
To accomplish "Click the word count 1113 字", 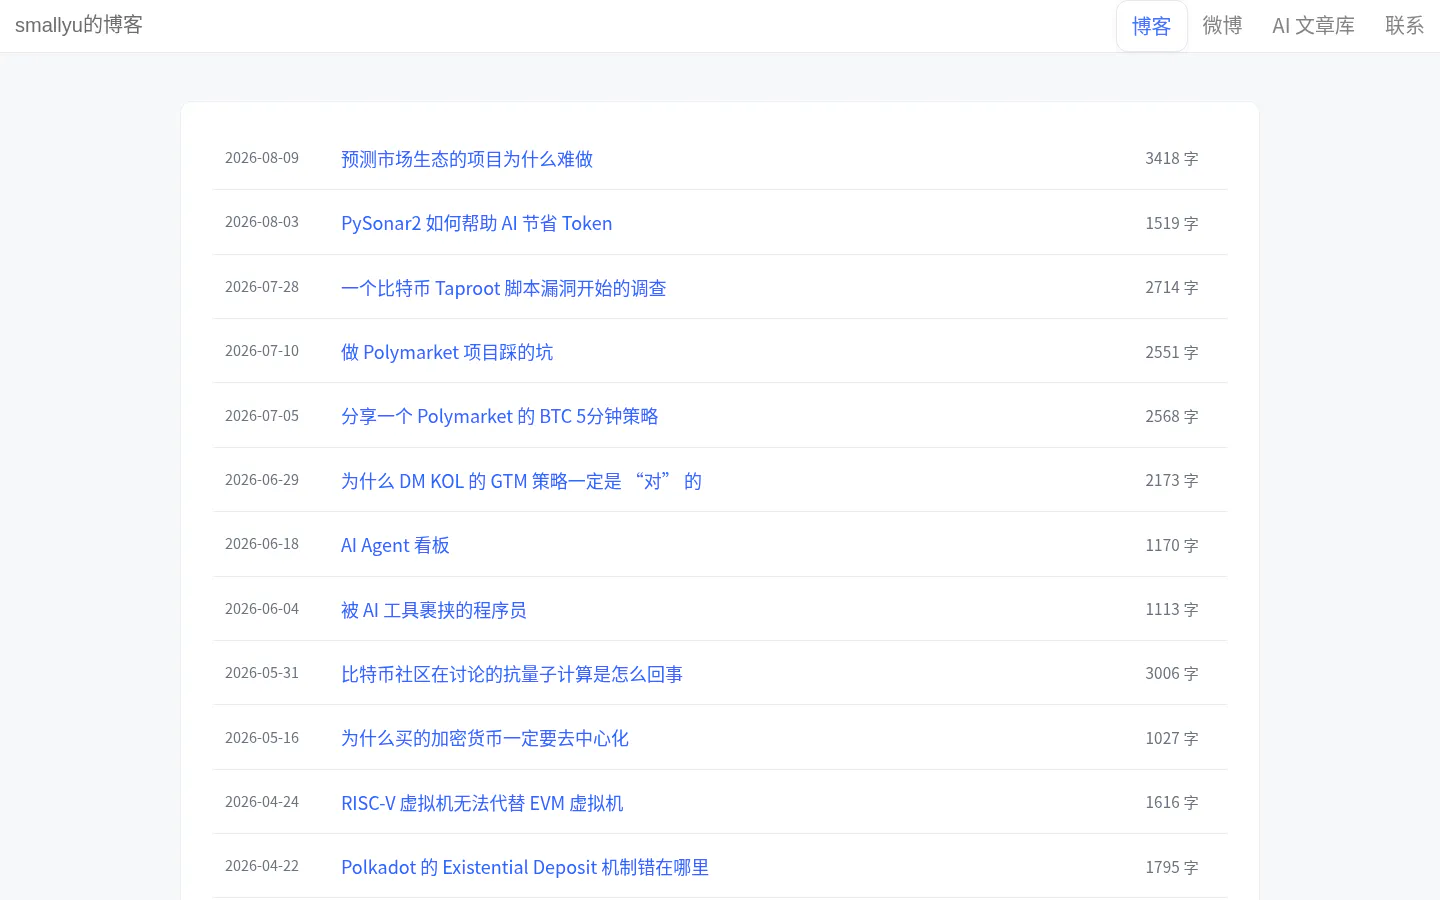I will pyautogui.click(x=1172, y=610).
